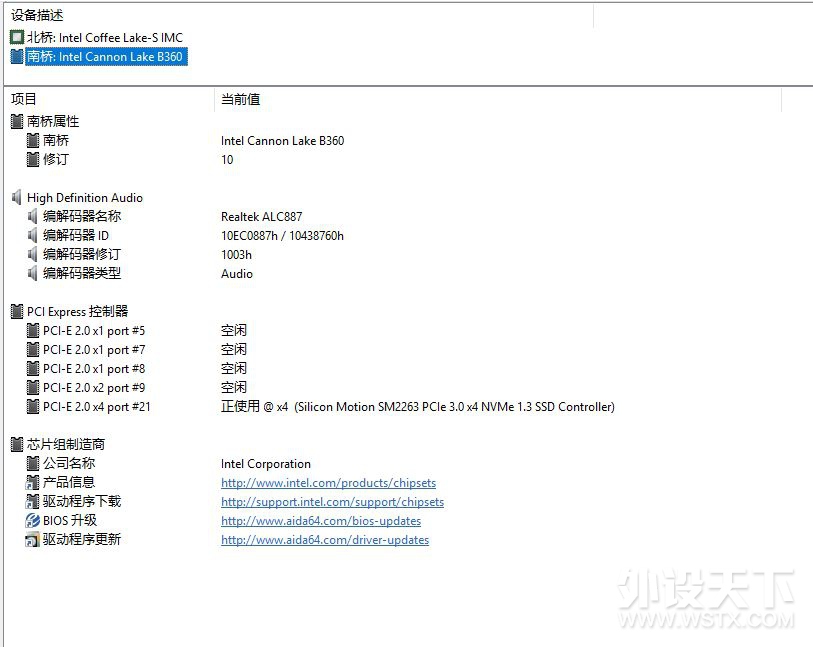Image resolution: width=813 pixels, height=647 pixels.
Task: Open the aida64.com/driver-updates link
Action: coord(325,540)
